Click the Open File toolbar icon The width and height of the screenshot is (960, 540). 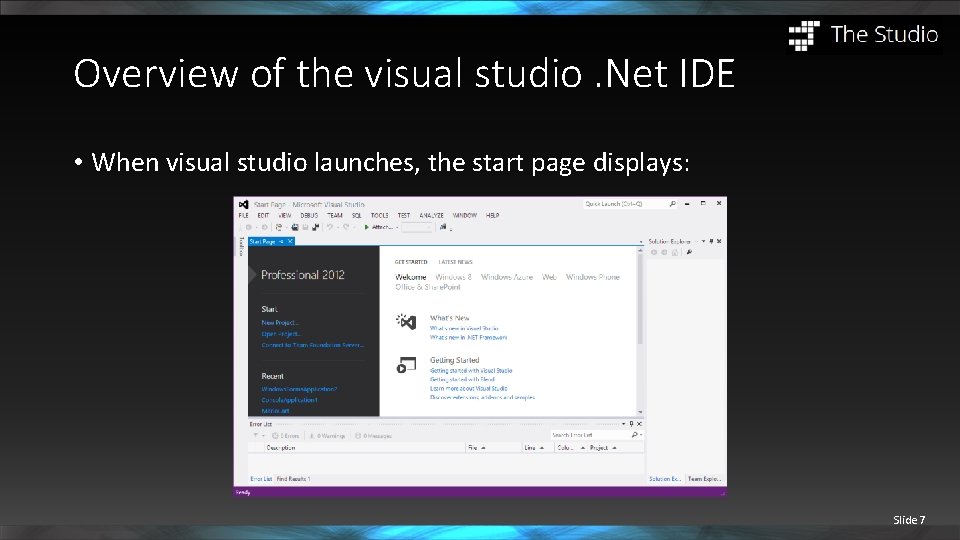click(294, 227)
